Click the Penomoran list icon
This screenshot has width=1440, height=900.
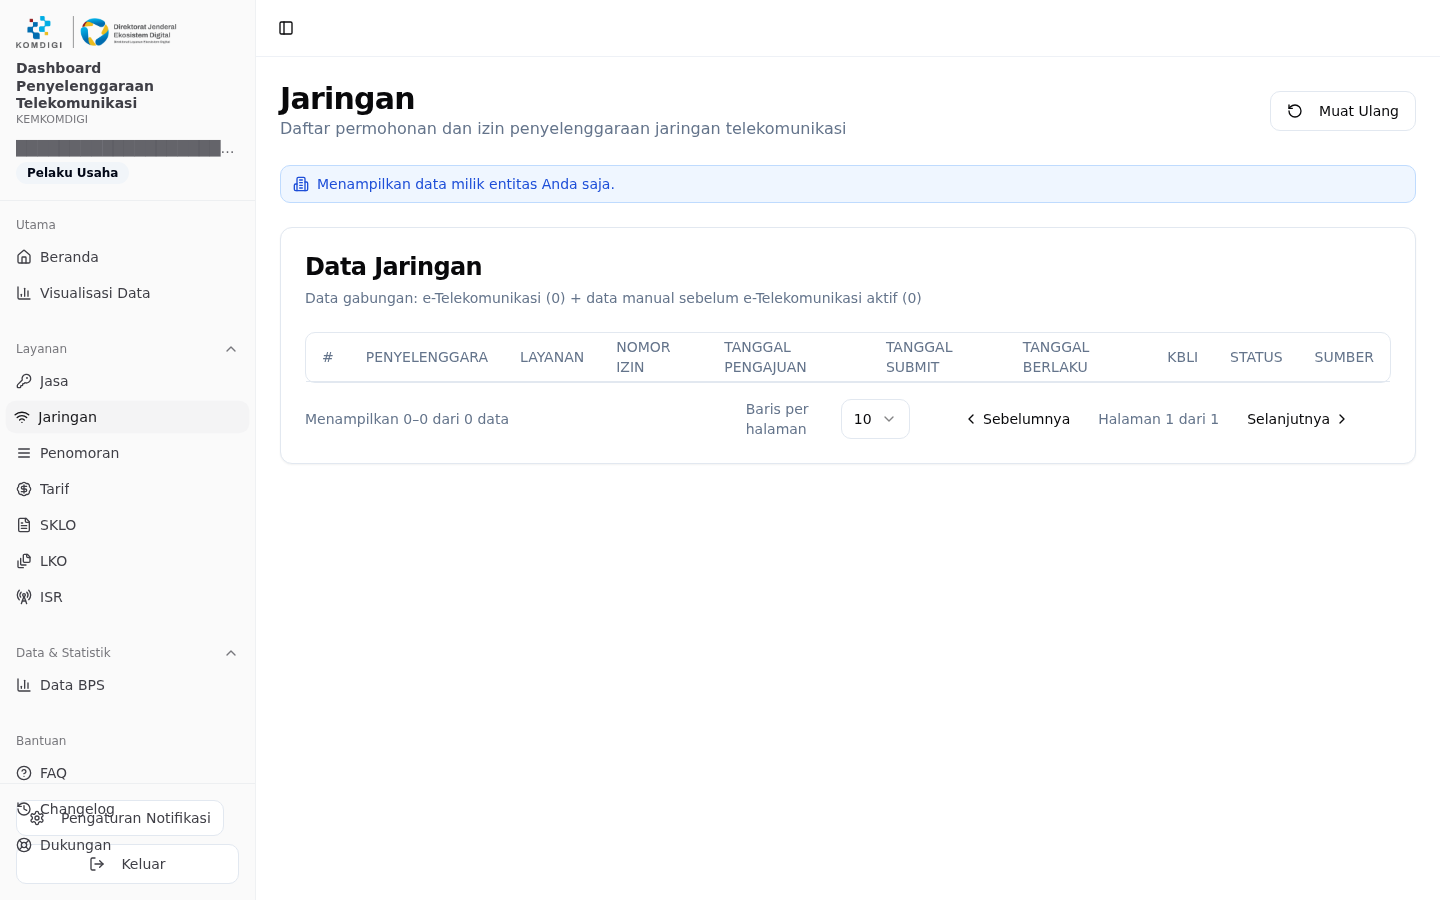(24, 453)
